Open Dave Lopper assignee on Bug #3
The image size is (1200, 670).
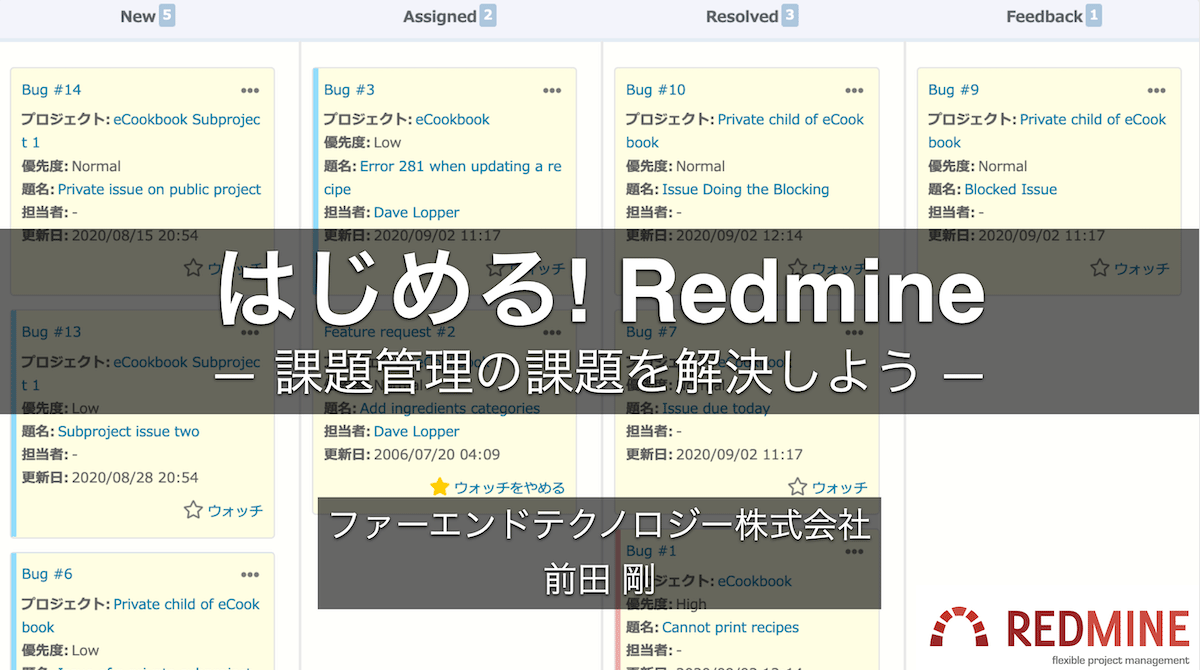point(416,212)
